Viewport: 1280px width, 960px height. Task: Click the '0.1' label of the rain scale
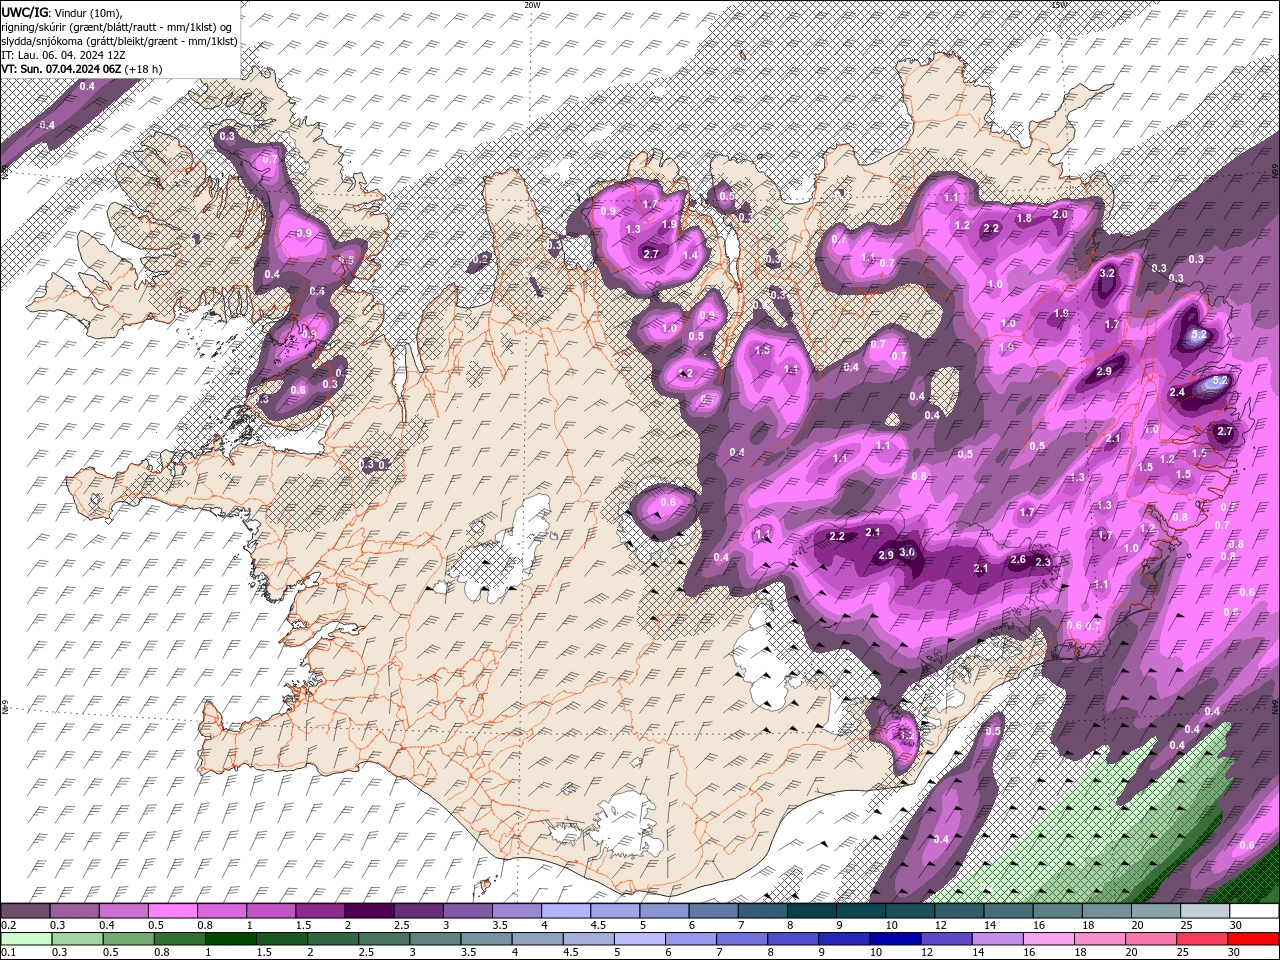coord(9,953)
